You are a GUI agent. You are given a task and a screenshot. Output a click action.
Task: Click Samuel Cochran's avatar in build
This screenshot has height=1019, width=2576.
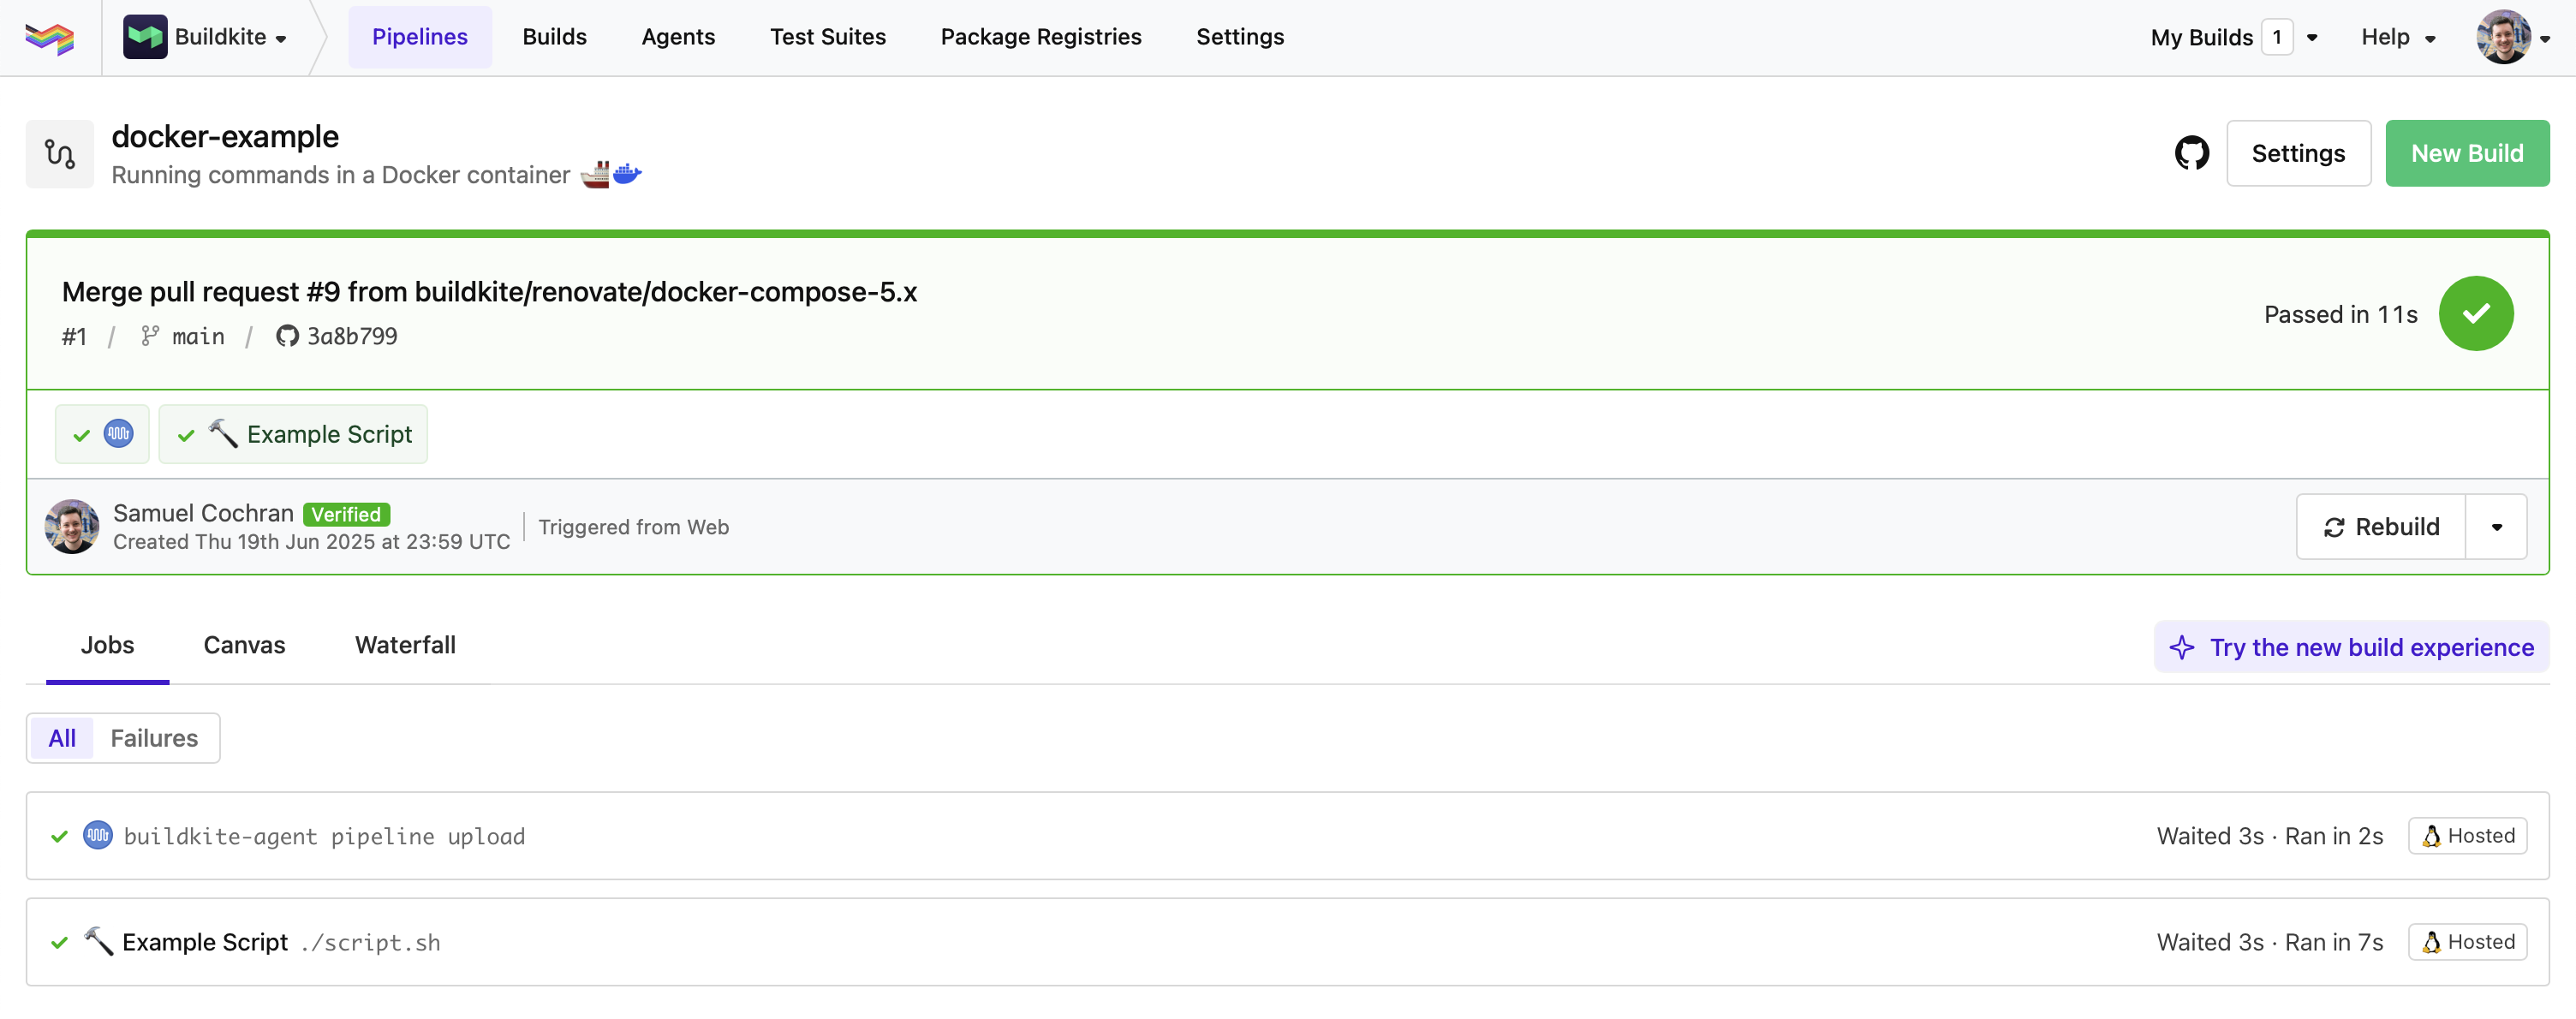72,527
